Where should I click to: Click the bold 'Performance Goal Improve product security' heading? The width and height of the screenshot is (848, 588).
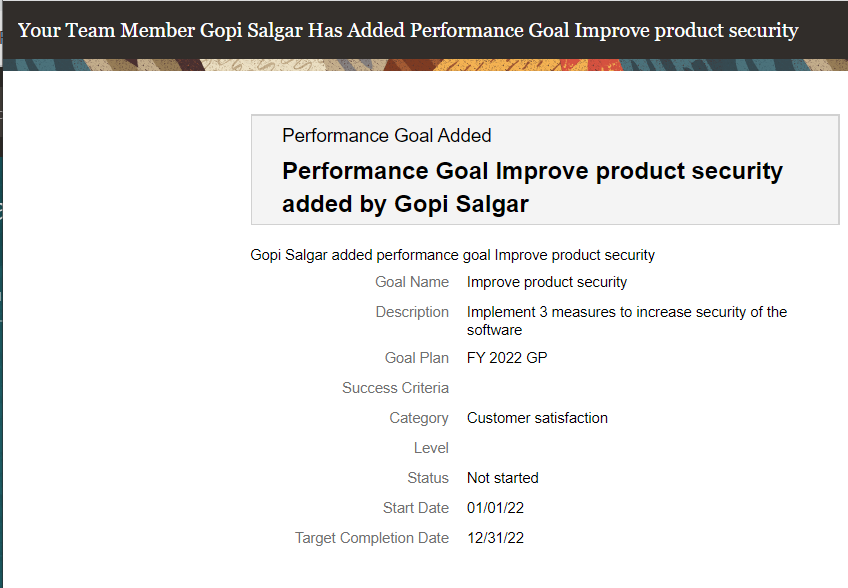point(532,171)
